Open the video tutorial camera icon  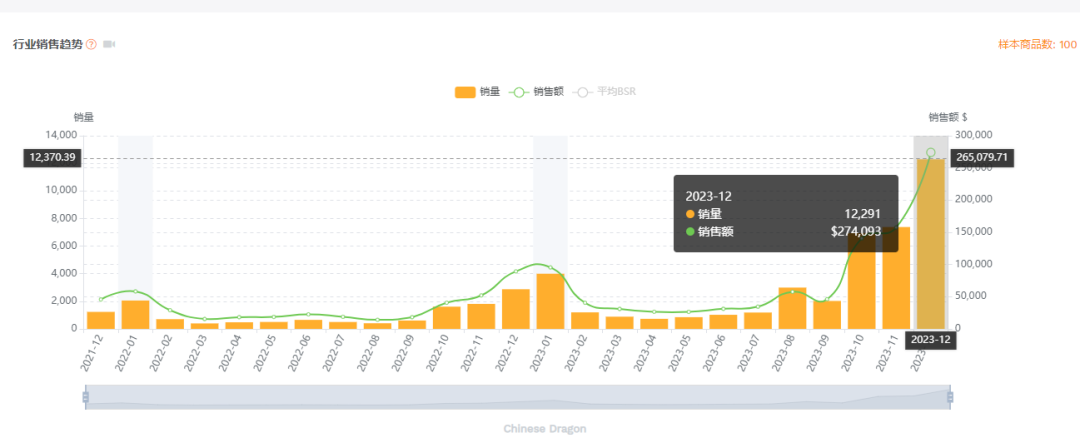pyautogui.click(x=109, y=45)
